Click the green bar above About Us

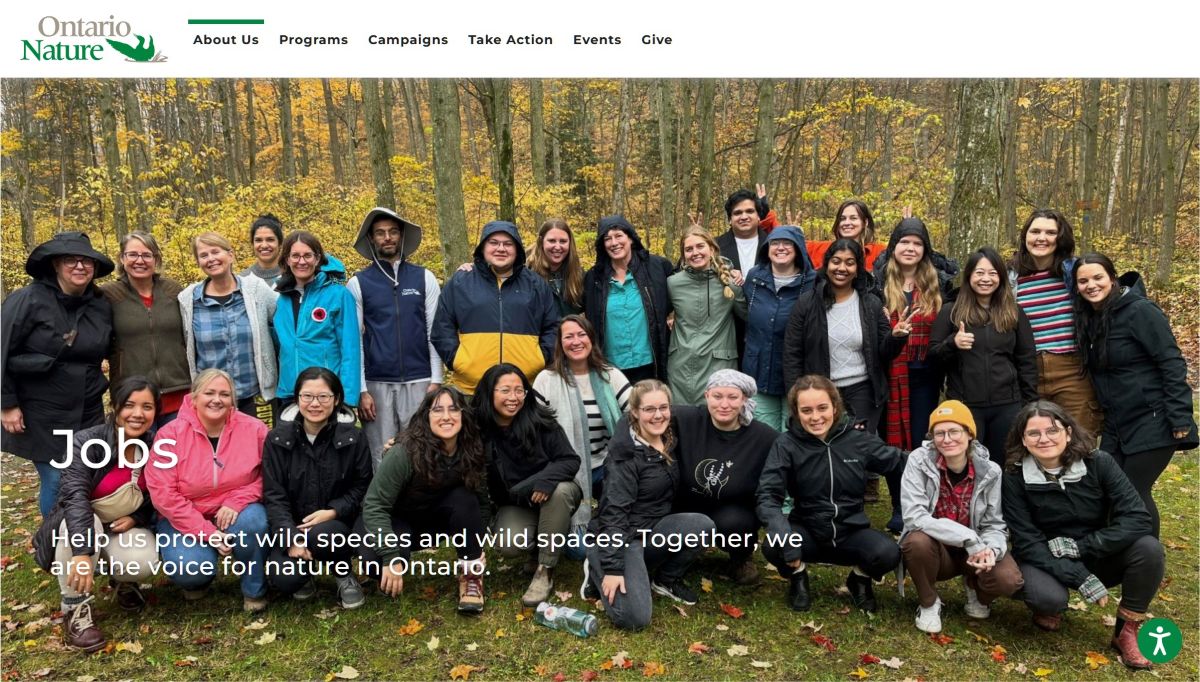(x=226, y=21)
